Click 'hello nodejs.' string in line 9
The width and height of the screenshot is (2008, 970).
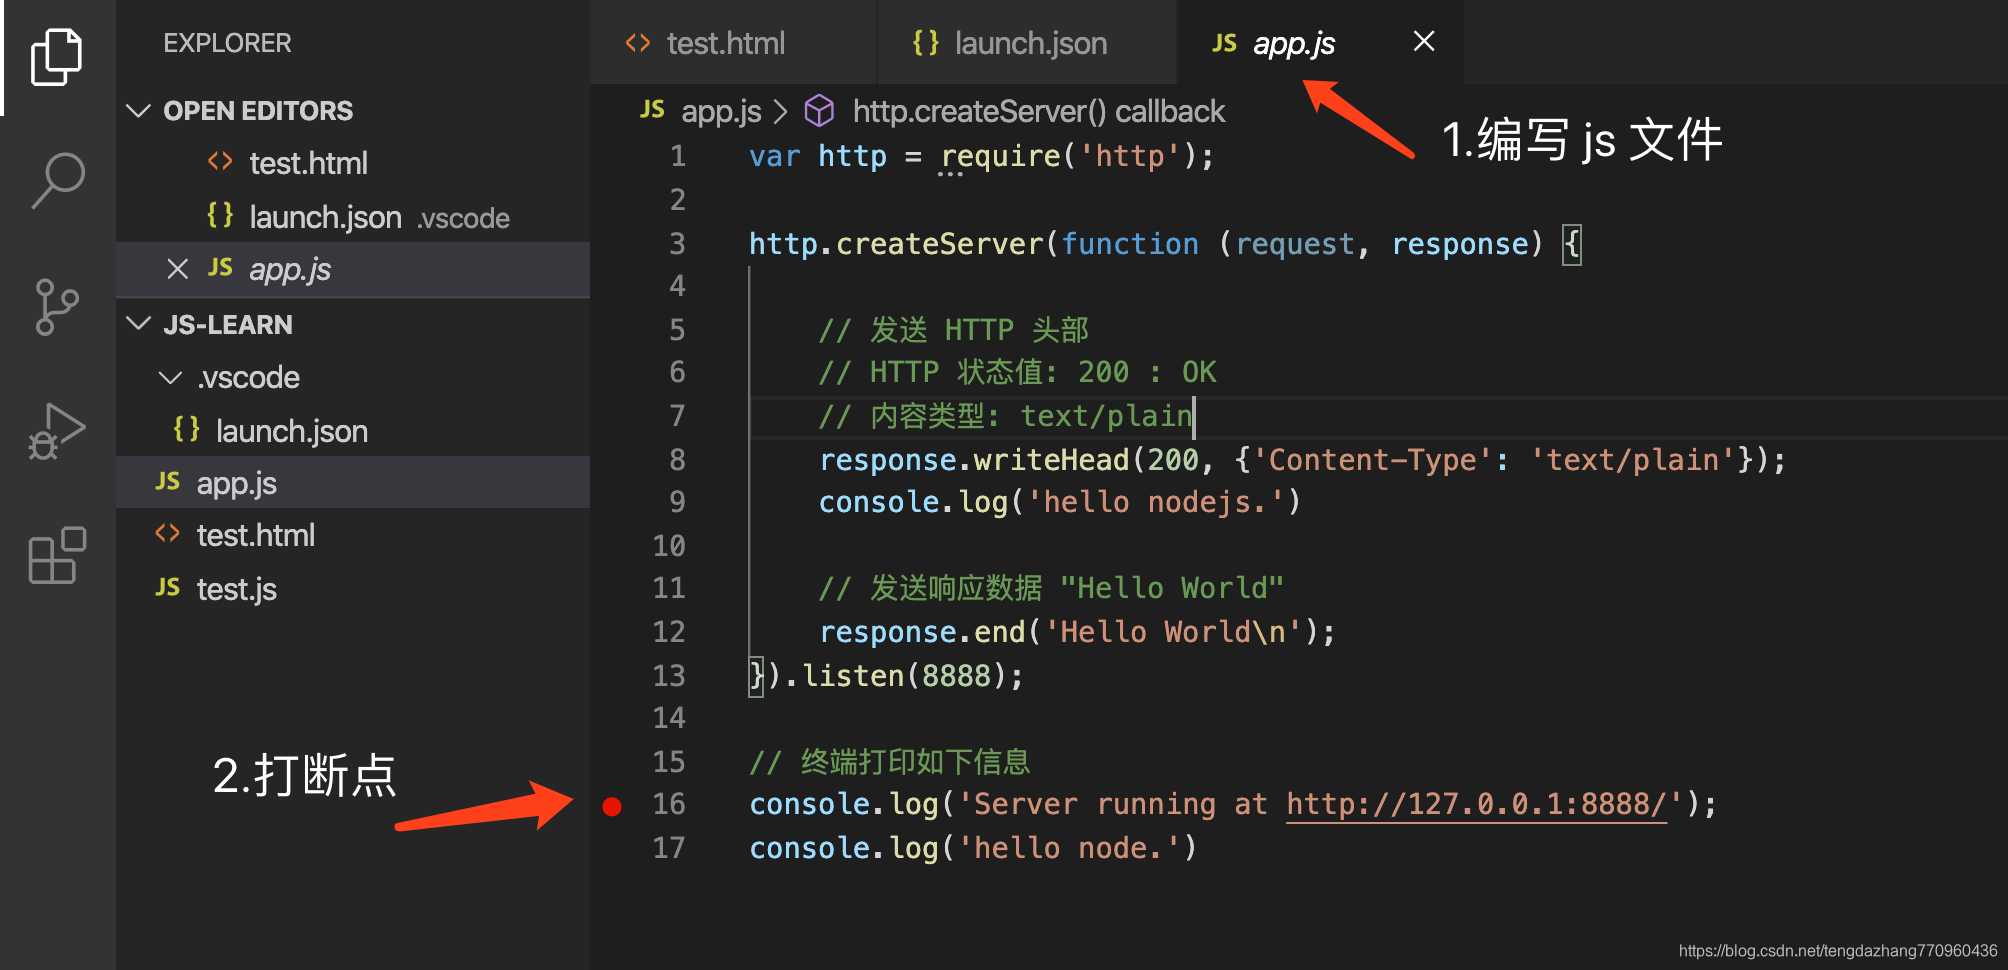point(1156,502)
